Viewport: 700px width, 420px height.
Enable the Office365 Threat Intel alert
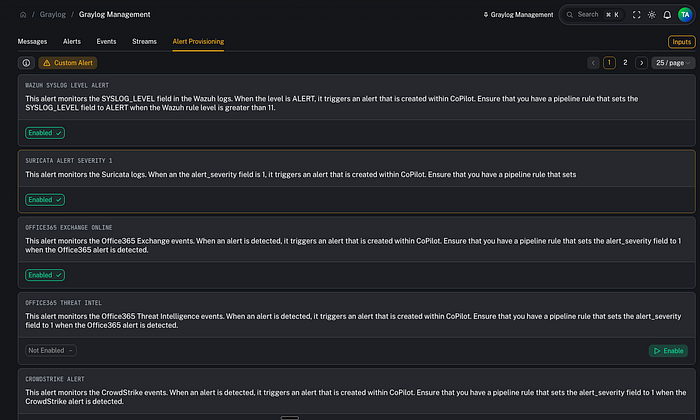pyautogui.click(x=668, y=351)
